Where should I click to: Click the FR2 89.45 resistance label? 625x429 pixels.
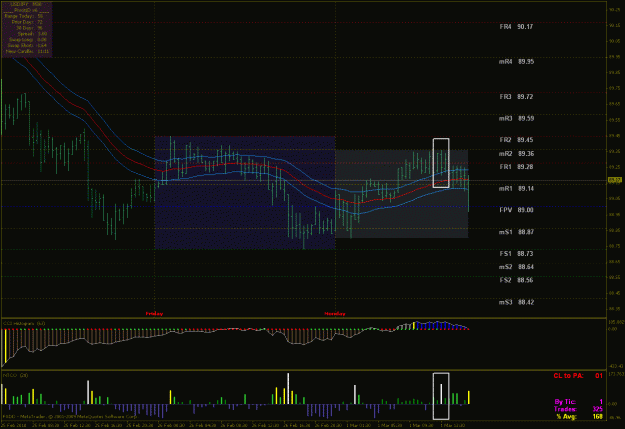coord(516,140)
